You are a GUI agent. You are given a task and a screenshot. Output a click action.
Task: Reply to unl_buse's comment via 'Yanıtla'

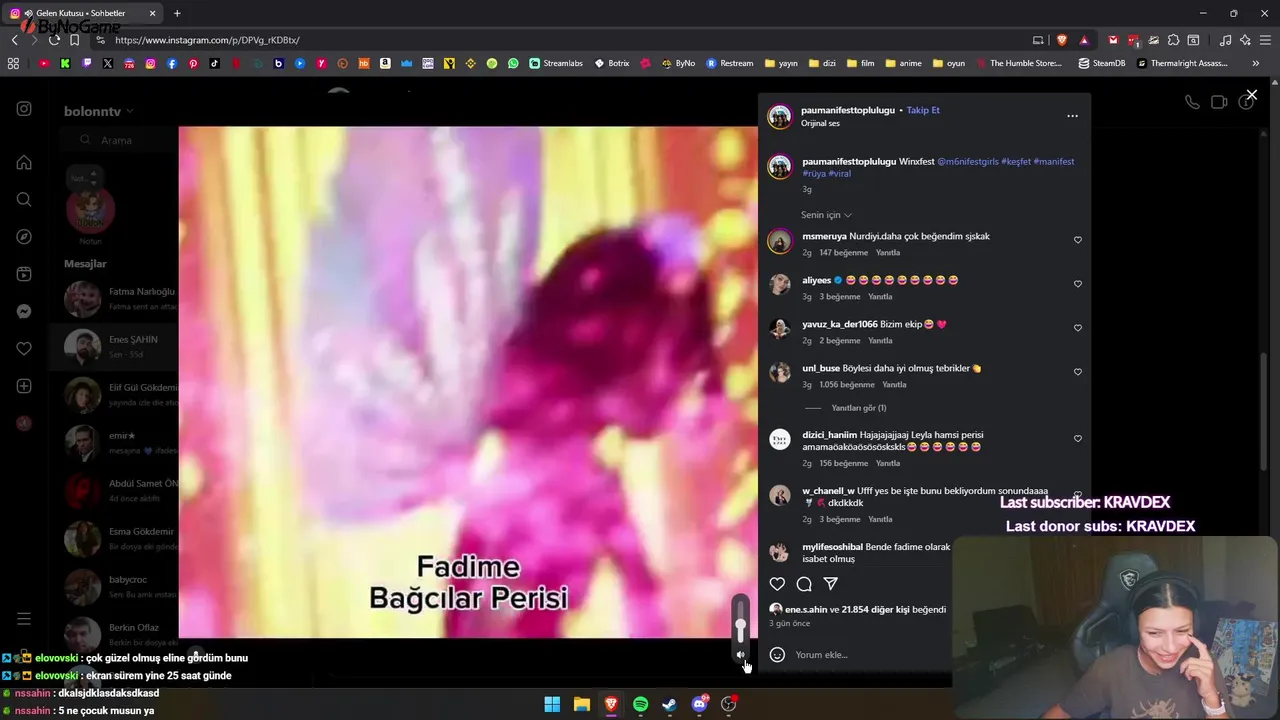[894, 385]
